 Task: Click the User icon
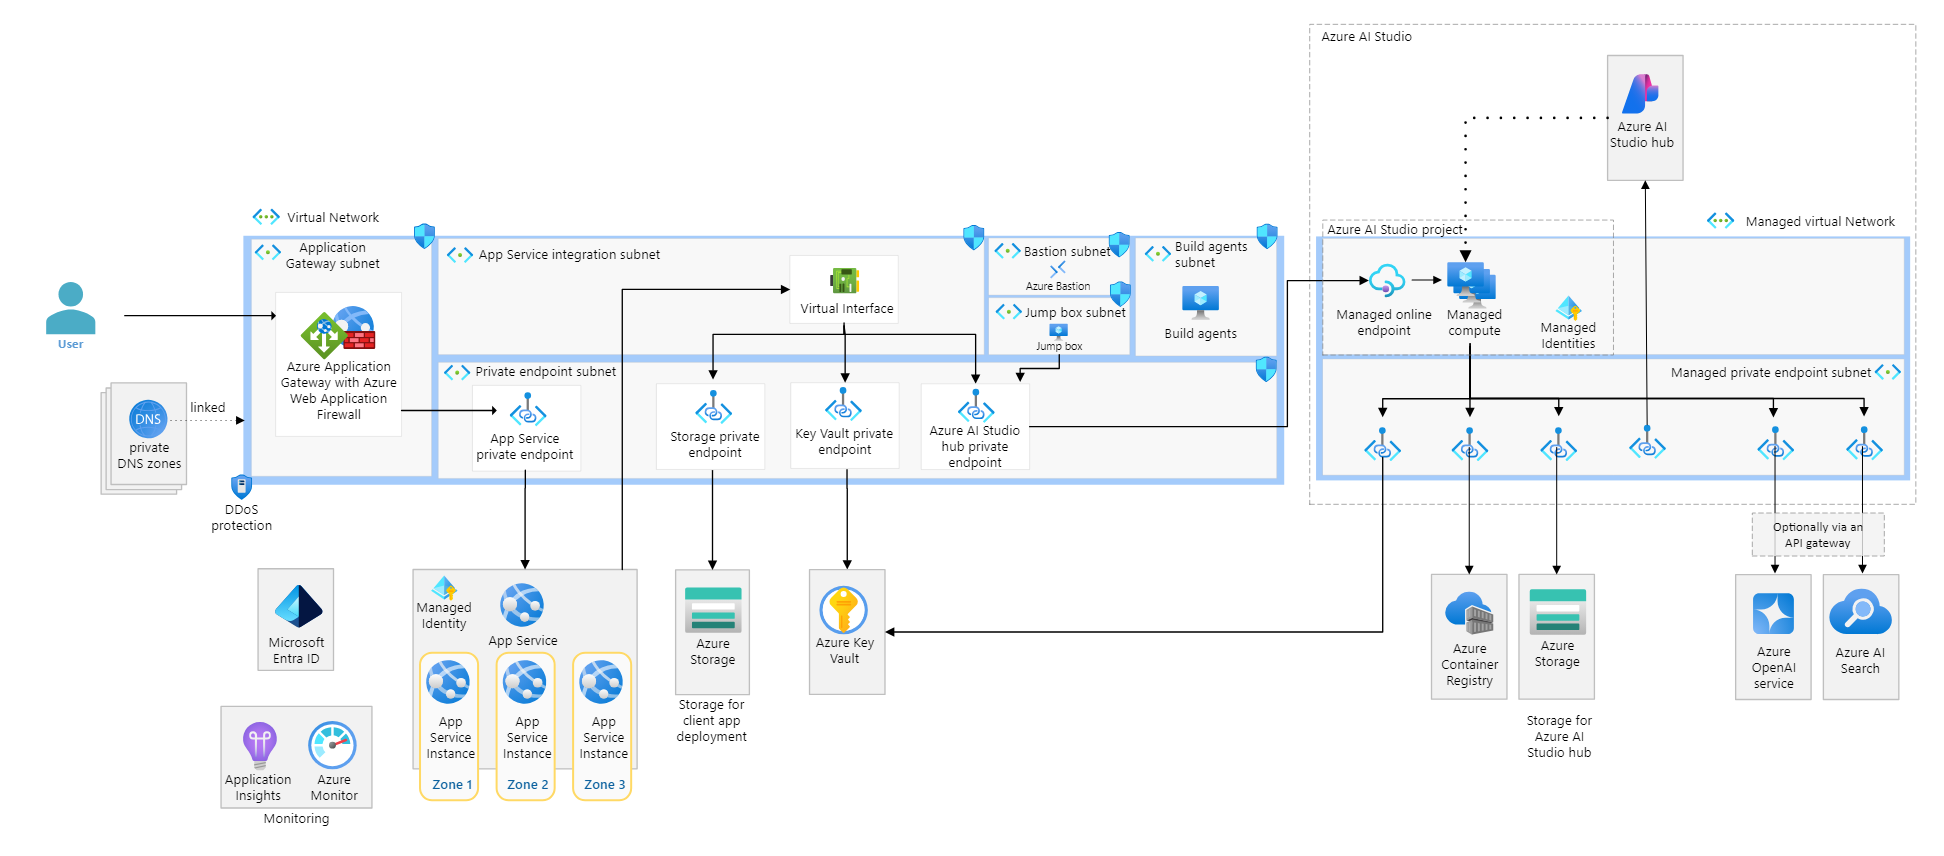pyautogui.click(x=70, y=308)
